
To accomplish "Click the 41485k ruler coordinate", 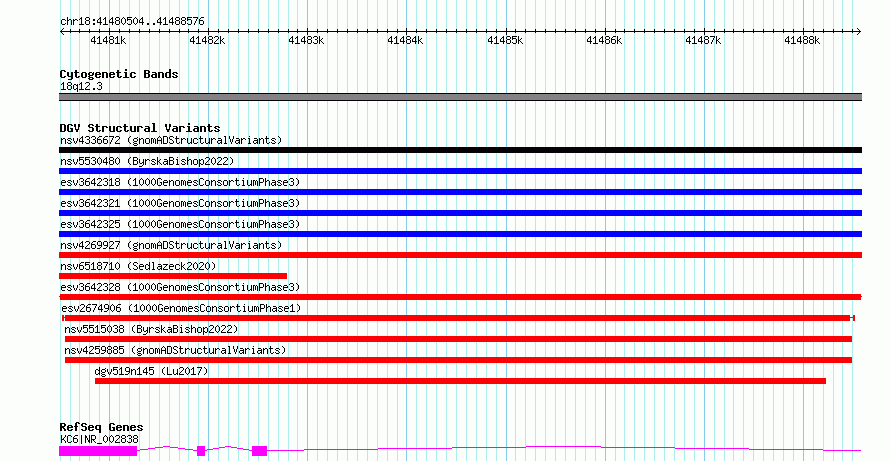I will 505,41.
